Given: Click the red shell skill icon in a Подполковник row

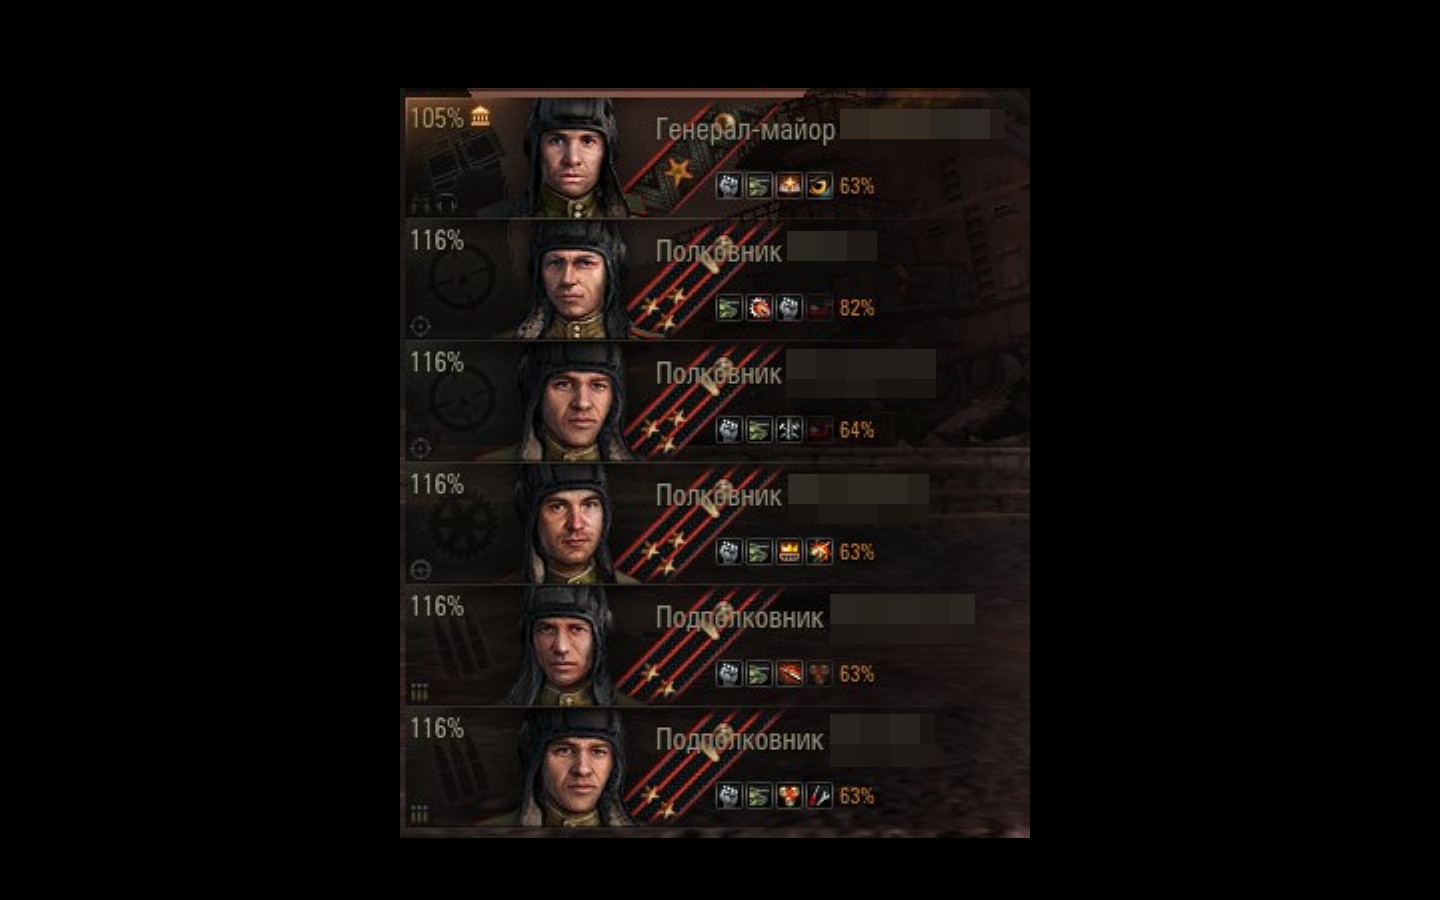Looking at the screenshot, I should (x=789, y=673).
